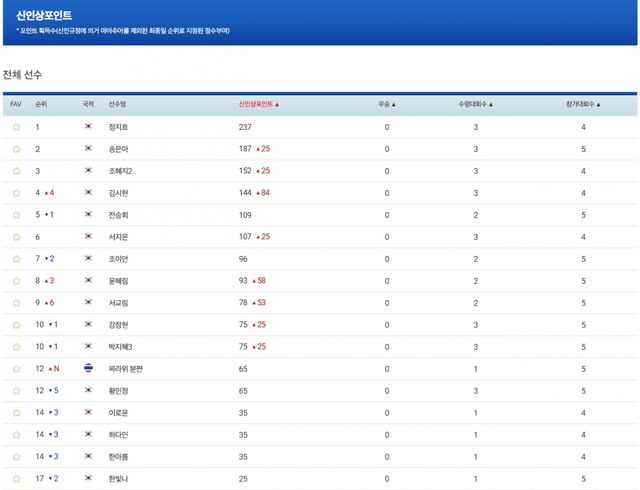Click the Korean flag next to 한빛나
Viewport: 640px width, 490px height.
click(x=88, y=479)
